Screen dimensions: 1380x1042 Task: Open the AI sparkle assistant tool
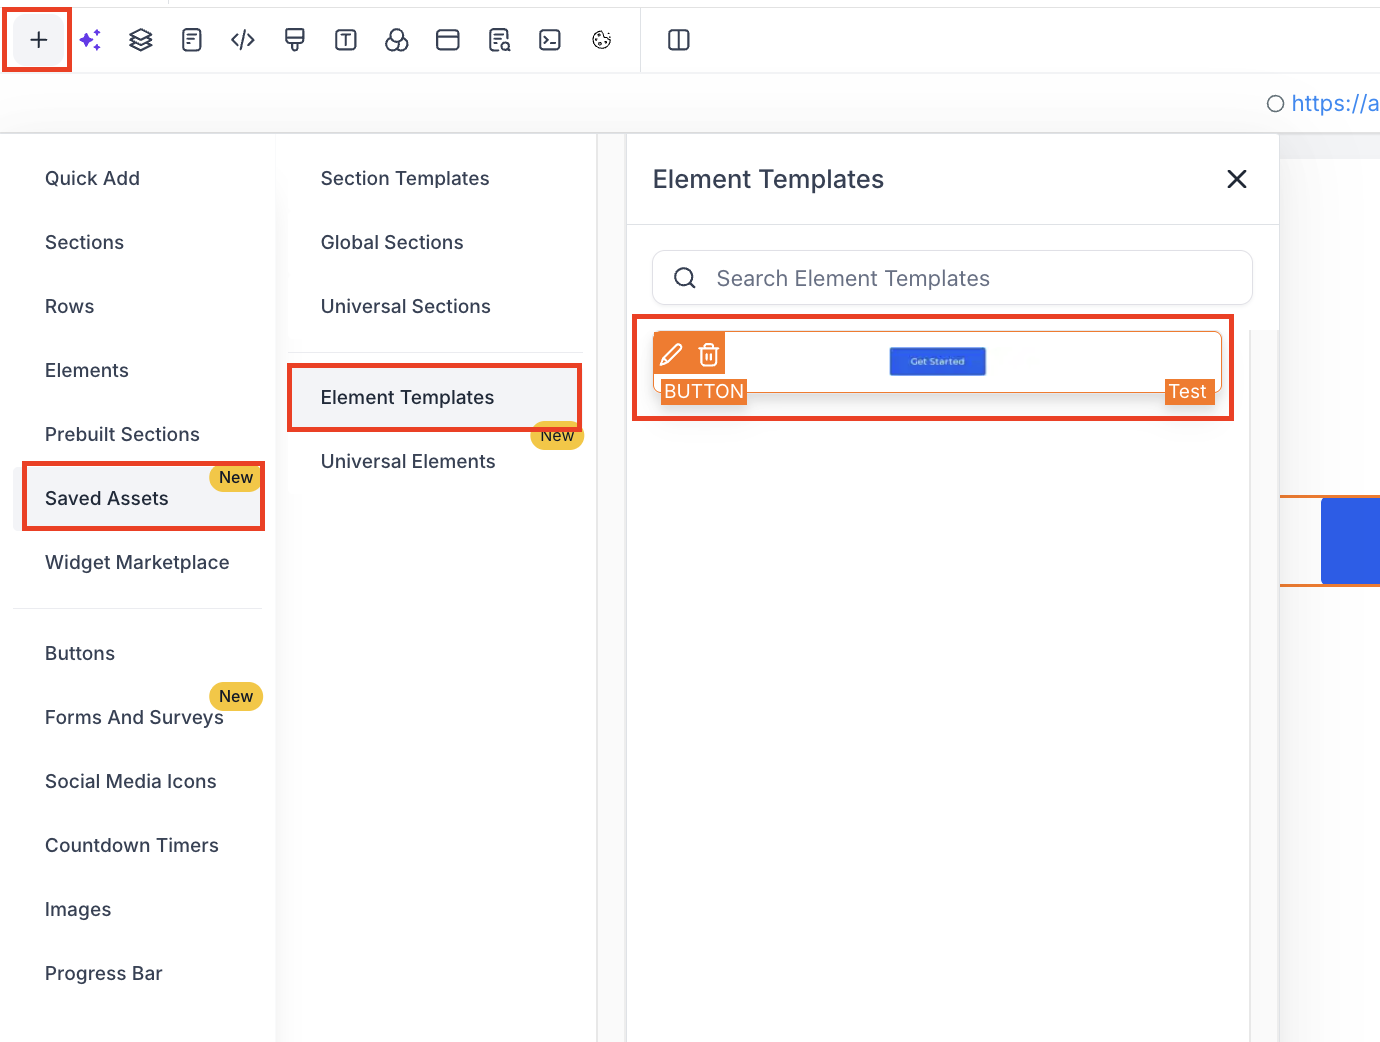click(90, 40)
